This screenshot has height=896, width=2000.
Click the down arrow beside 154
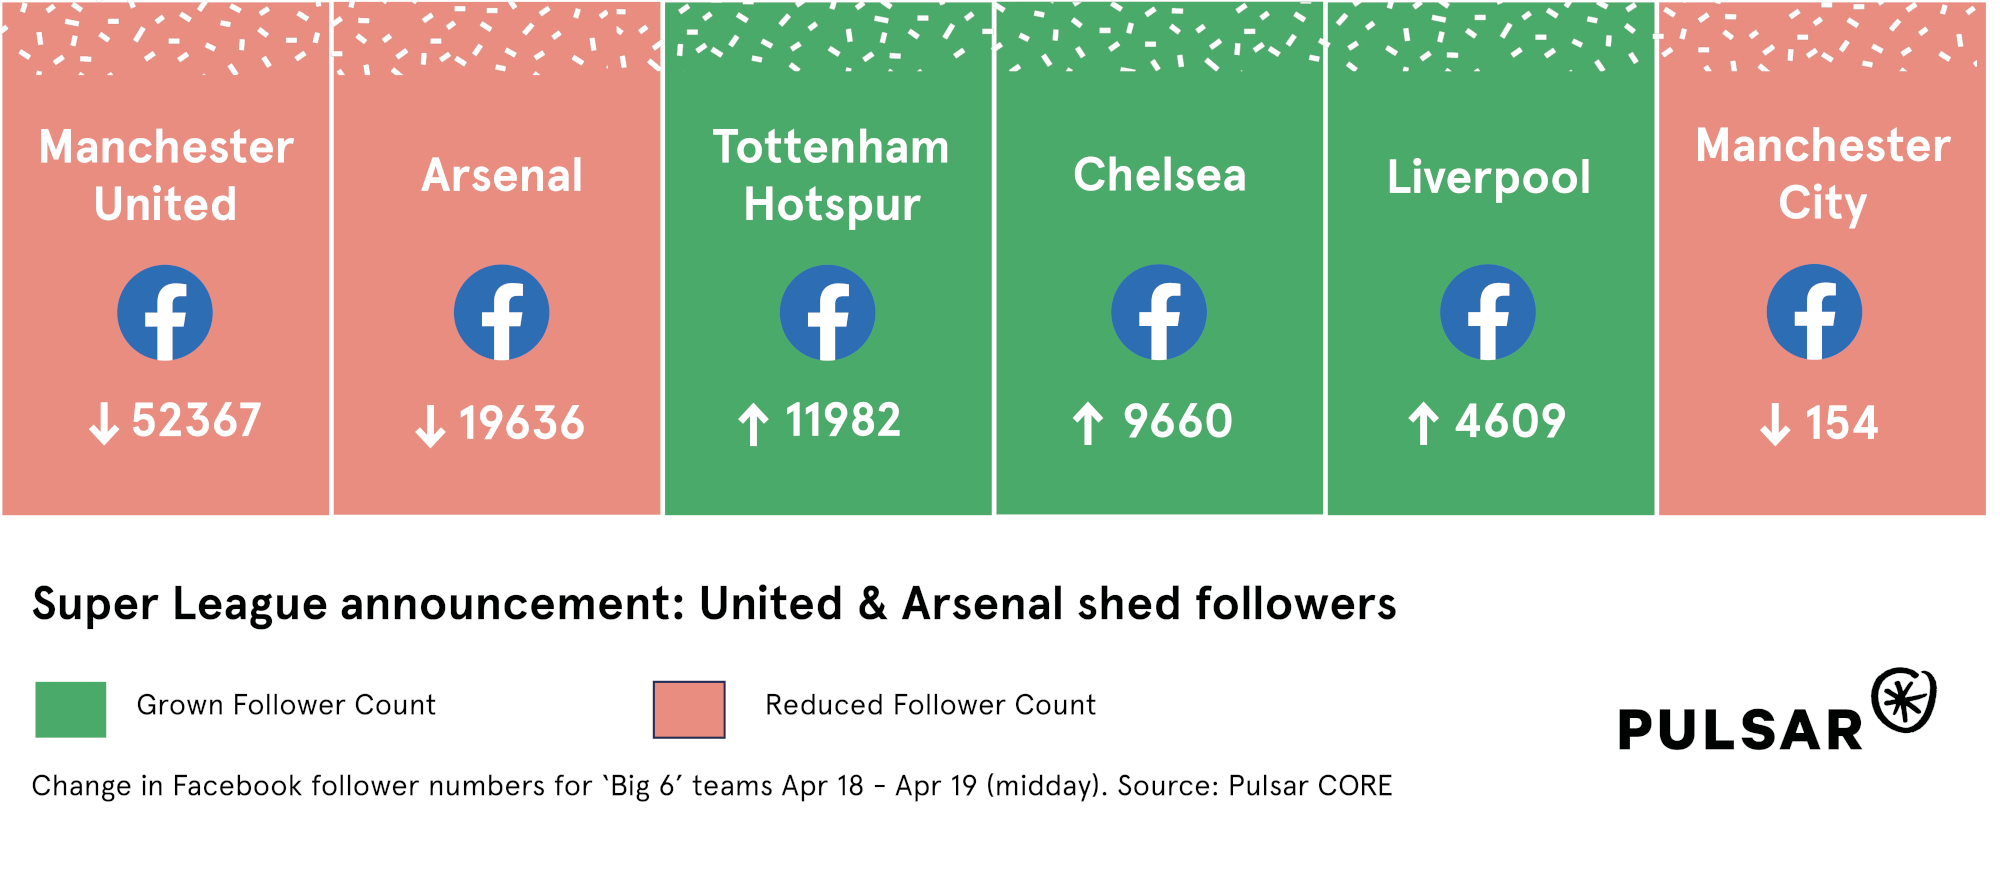point(1775,424)
